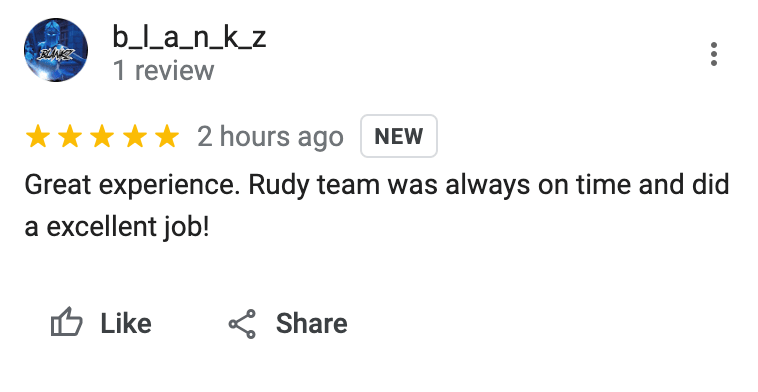Click the NEW badge
The width and height of the screenshot is (758, 392).
click(399, 136)
